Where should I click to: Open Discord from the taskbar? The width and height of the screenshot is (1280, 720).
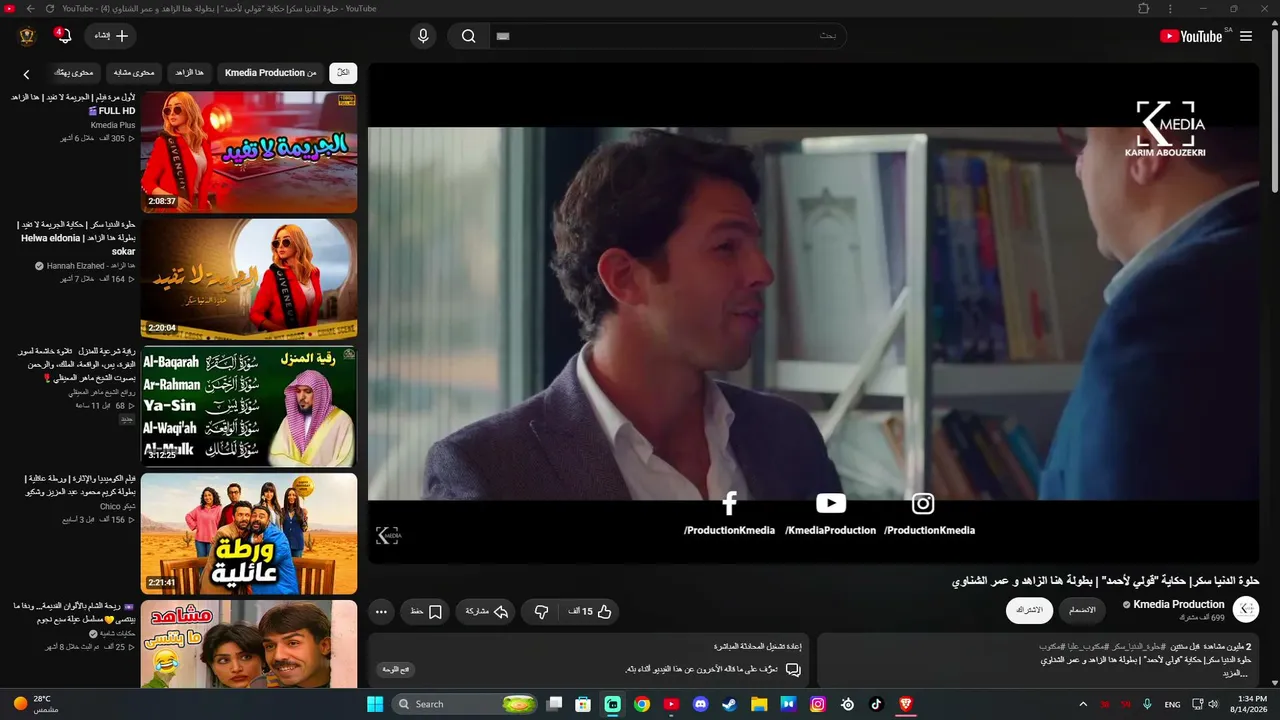click(x=700, y=704)
